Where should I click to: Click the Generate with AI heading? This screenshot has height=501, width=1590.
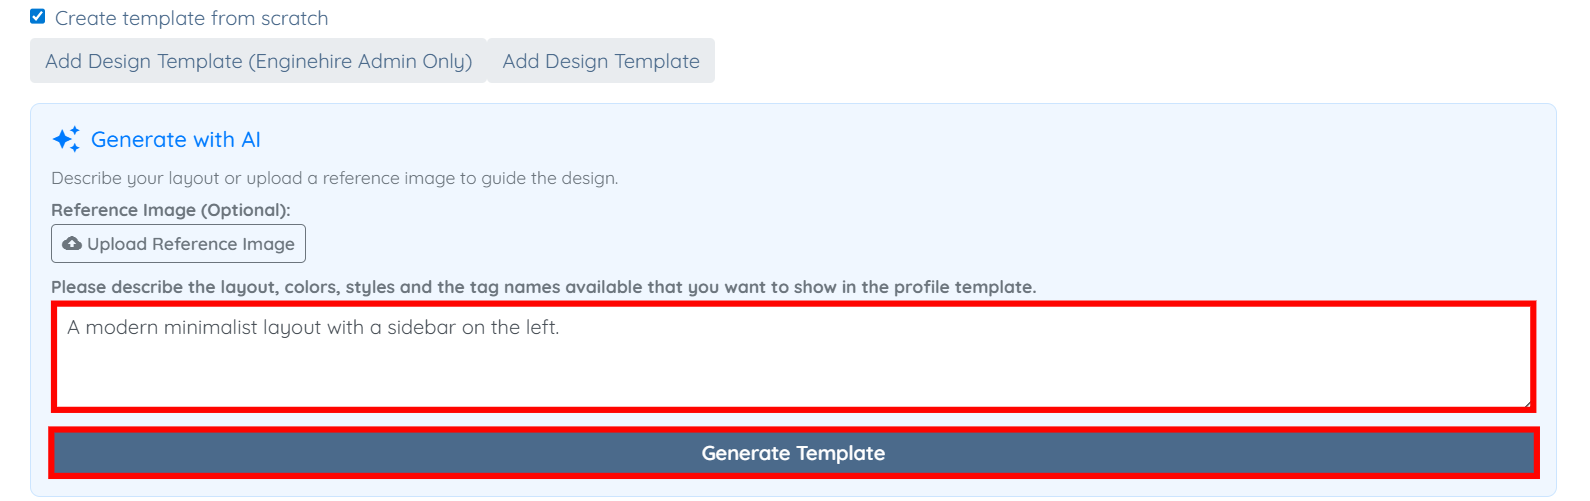[x=176, y=140]
